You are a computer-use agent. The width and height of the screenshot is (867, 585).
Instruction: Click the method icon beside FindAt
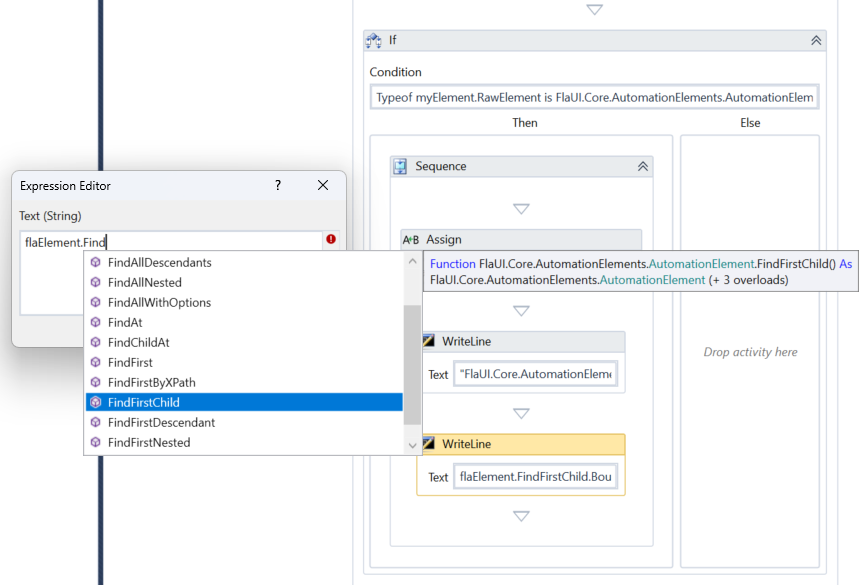(x=96, y=322)
